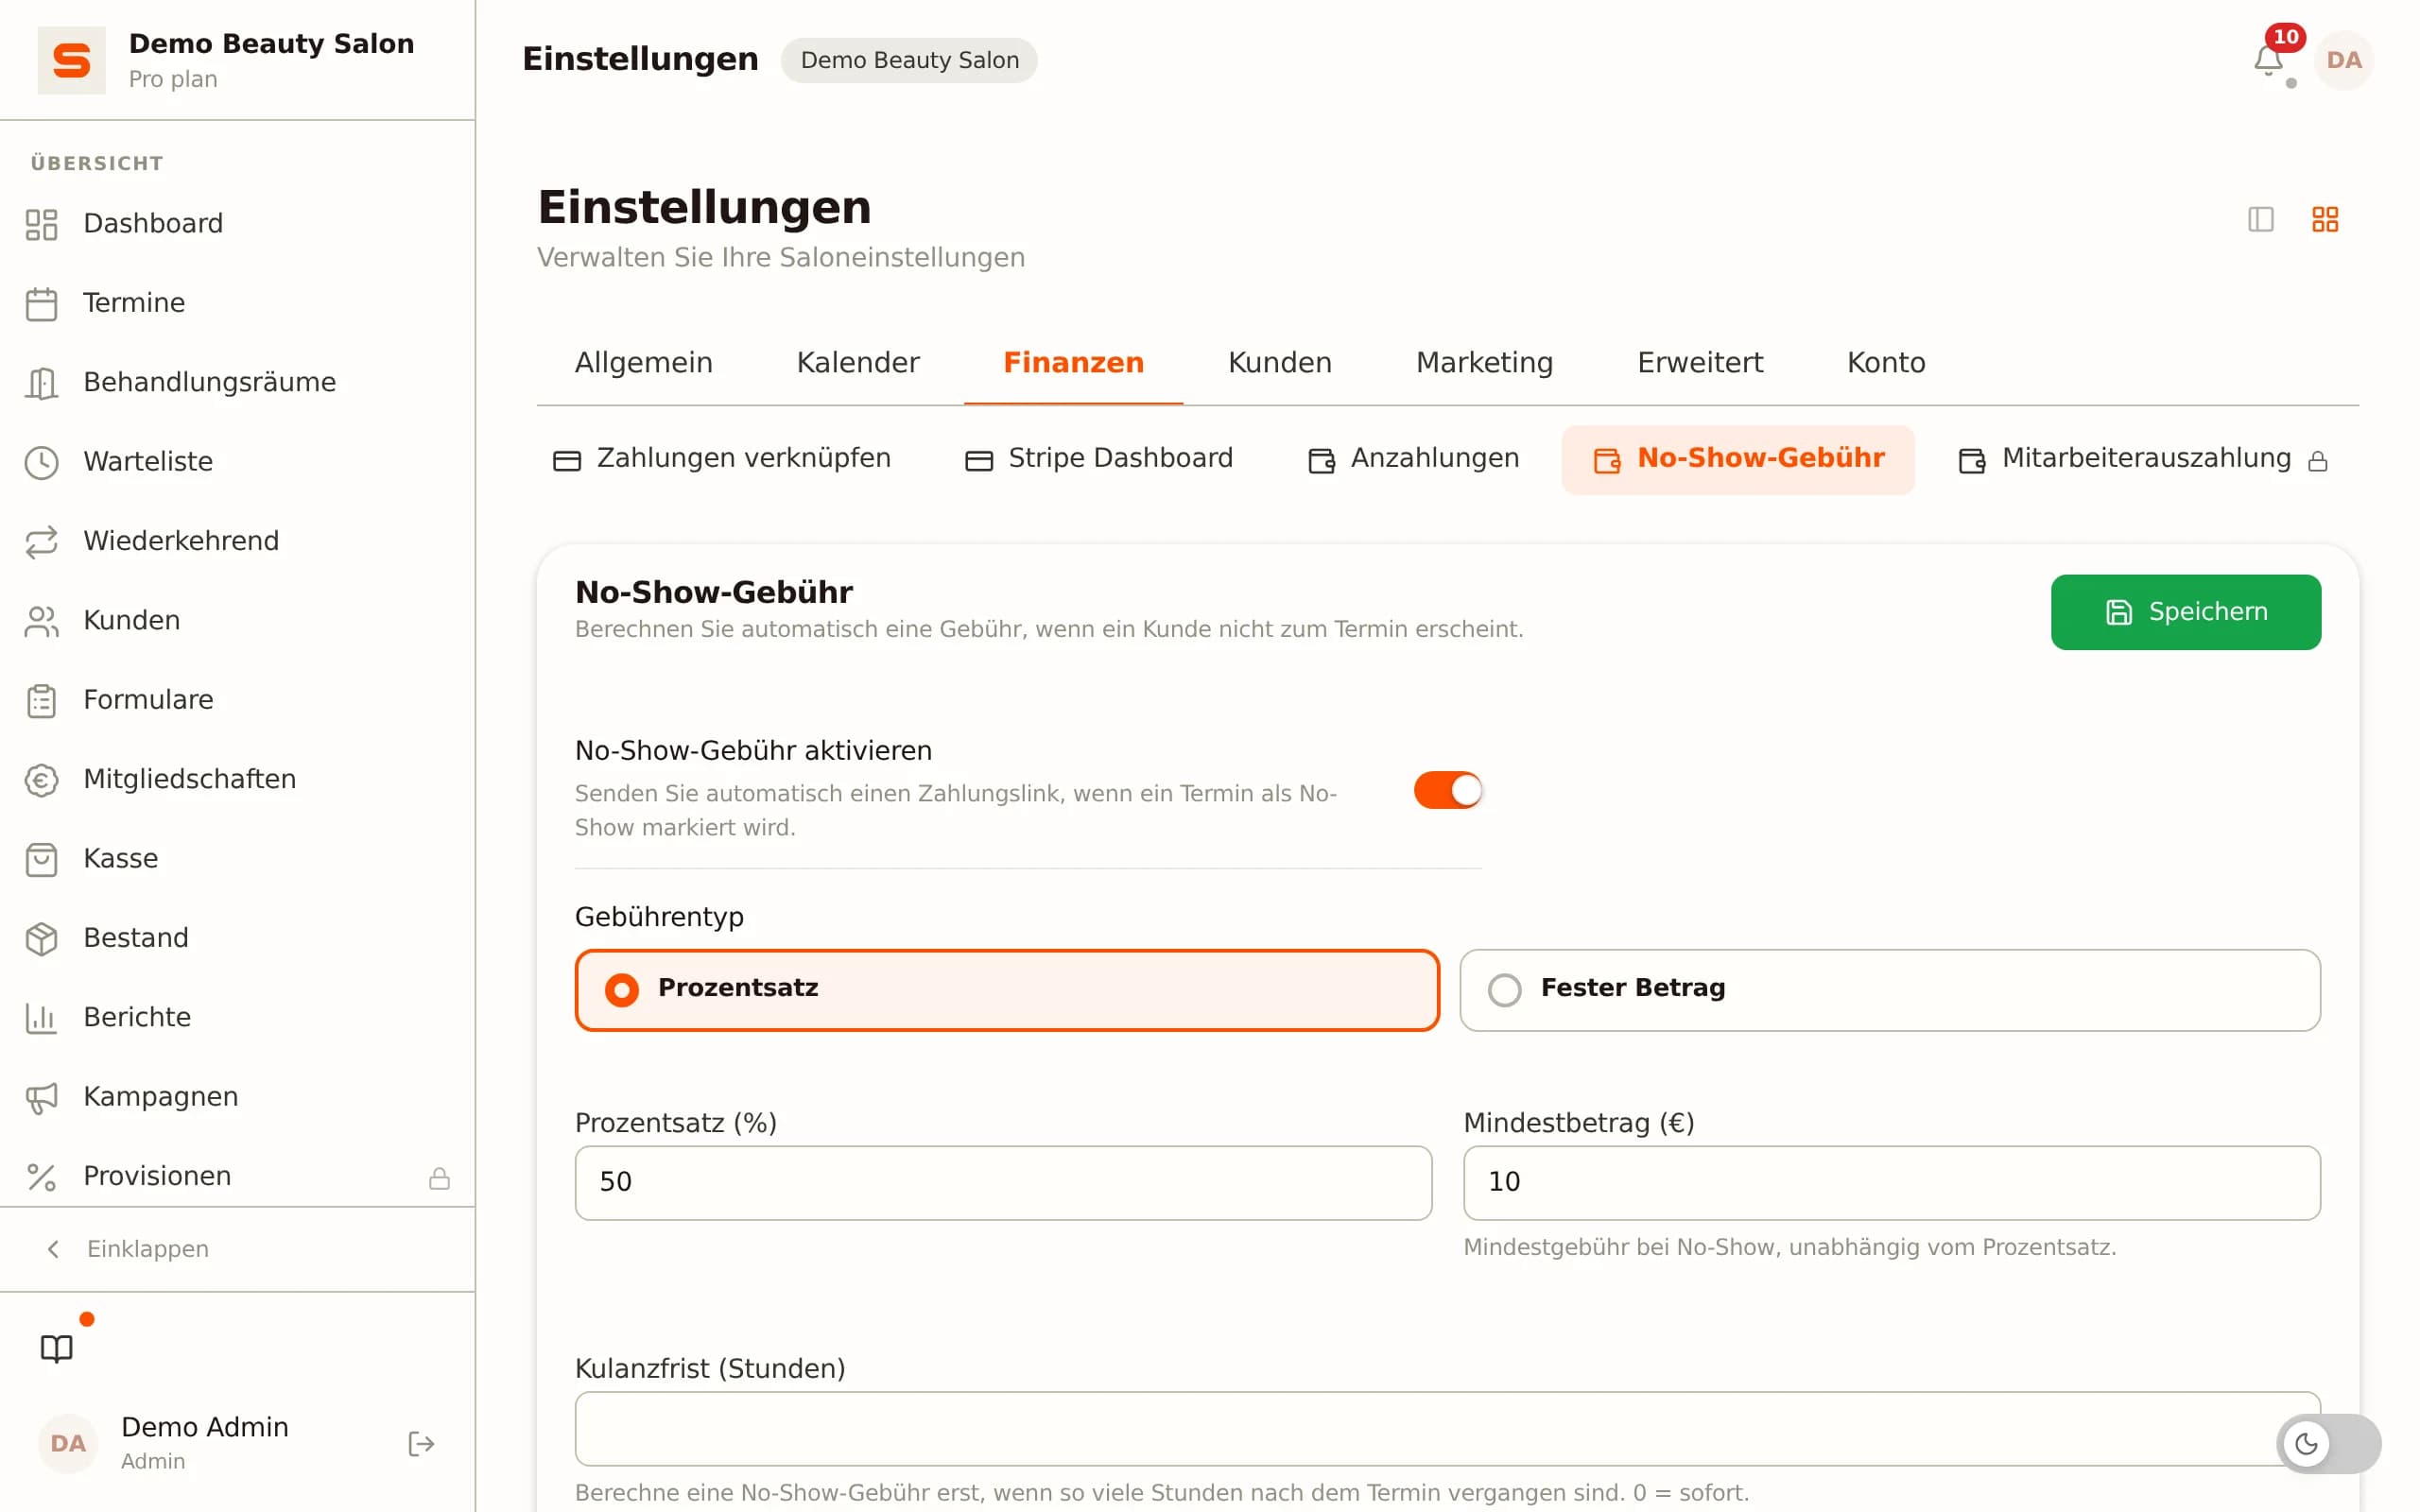Open the notifications bell icon

pyautogui.click(x=2267, y=60)
